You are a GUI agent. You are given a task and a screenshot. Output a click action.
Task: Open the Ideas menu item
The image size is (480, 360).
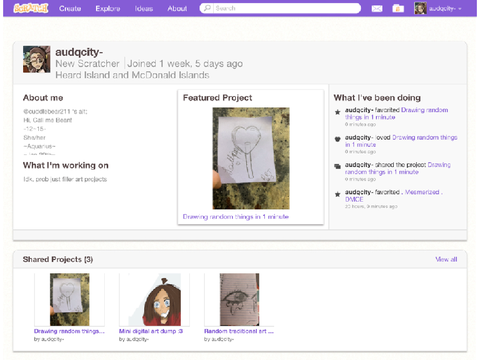coord(144,8)
